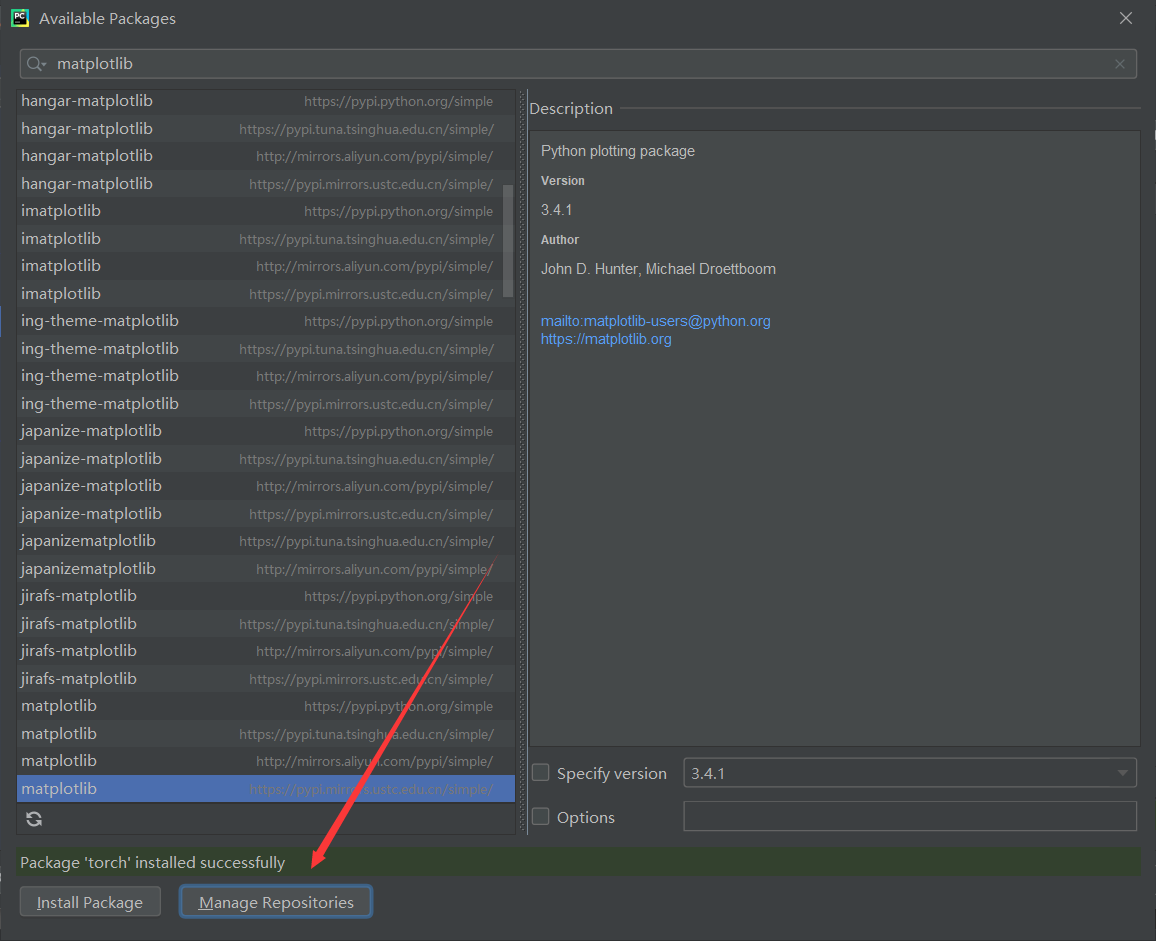Image resolution: width=1156 pixels, height=941 pixels.
Task: Select japanizematplotlib from tsinghua mirror
Action: click(x=265, y=541)
